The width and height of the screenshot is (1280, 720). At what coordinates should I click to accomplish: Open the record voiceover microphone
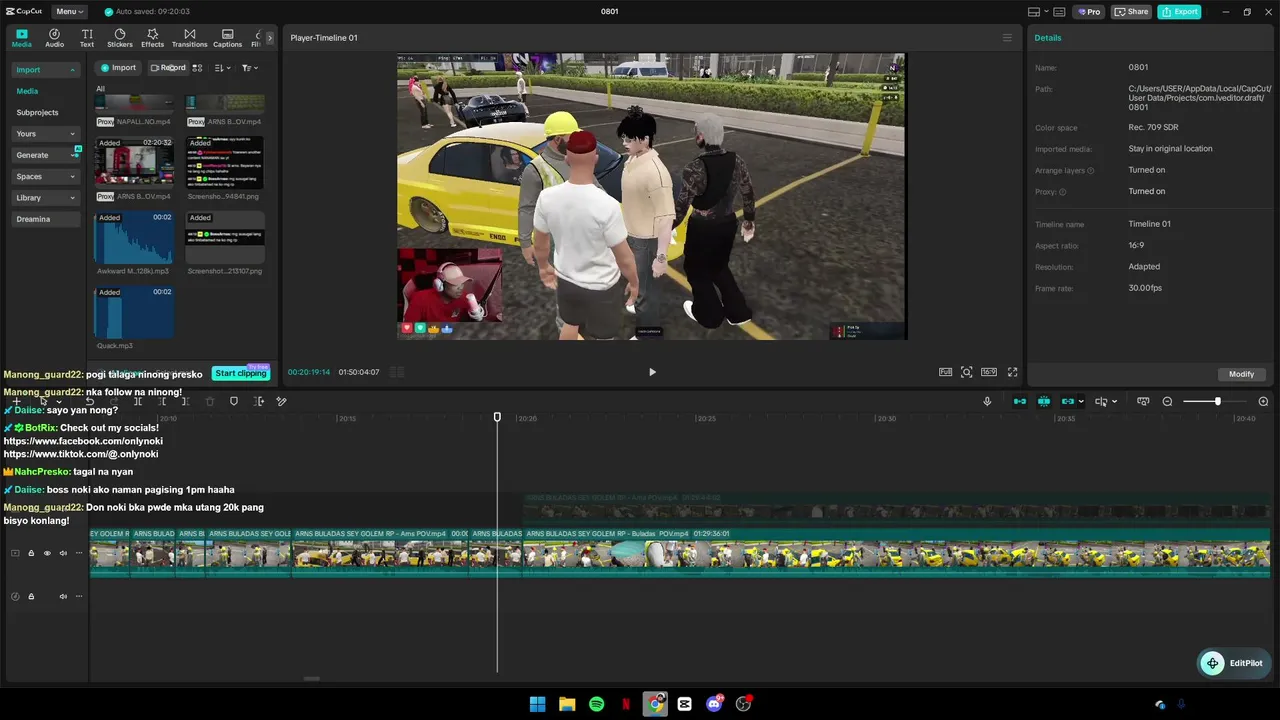[x=987, y=402]
